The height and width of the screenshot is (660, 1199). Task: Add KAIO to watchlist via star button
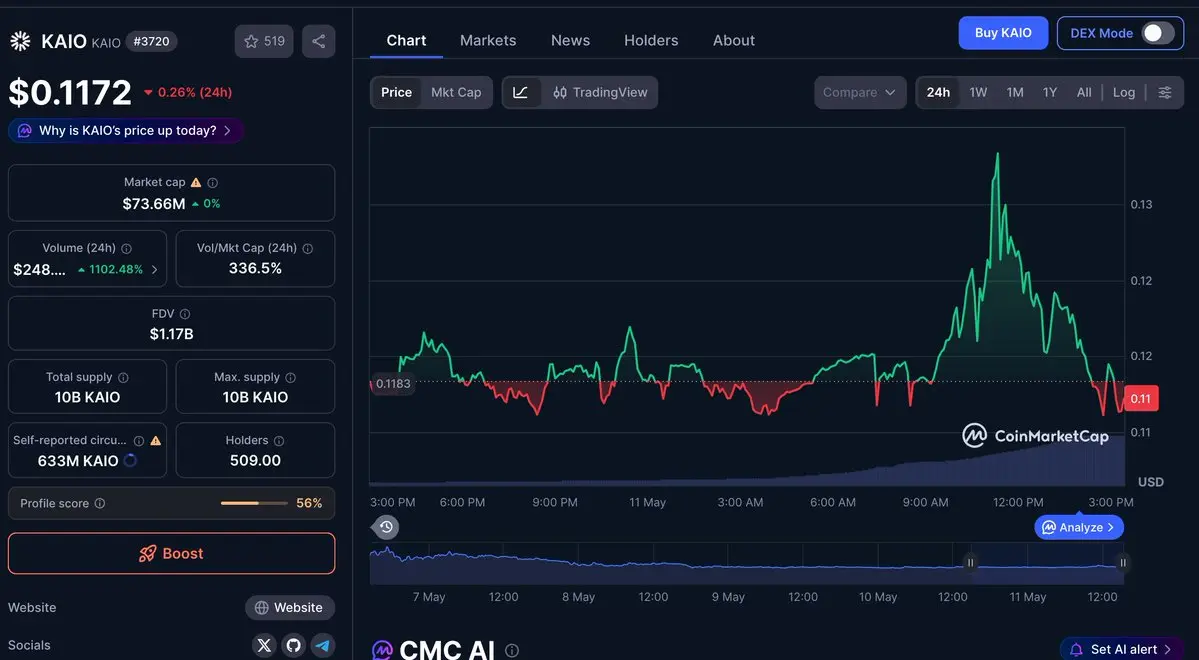pos(264,41)
